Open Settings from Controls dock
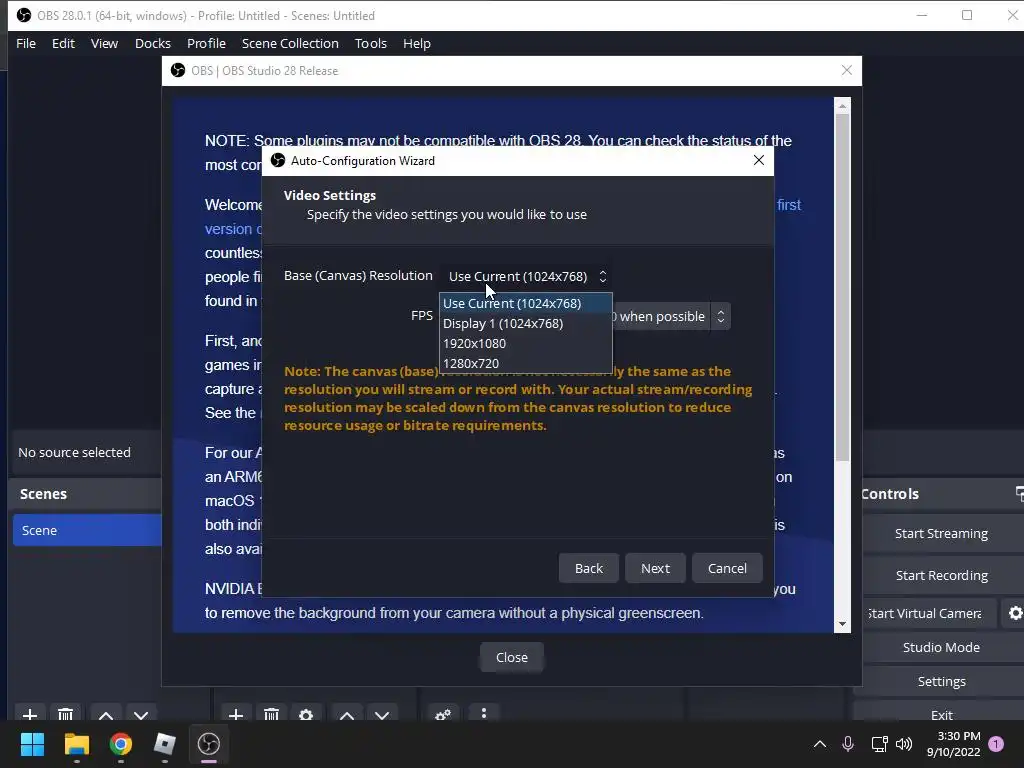Viewport: 1024px width, 768px height. coord(941,681)
